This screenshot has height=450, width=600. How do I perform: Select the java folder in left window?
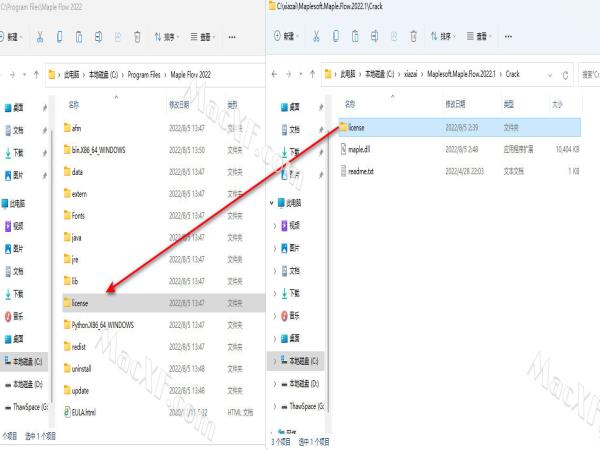164,238
